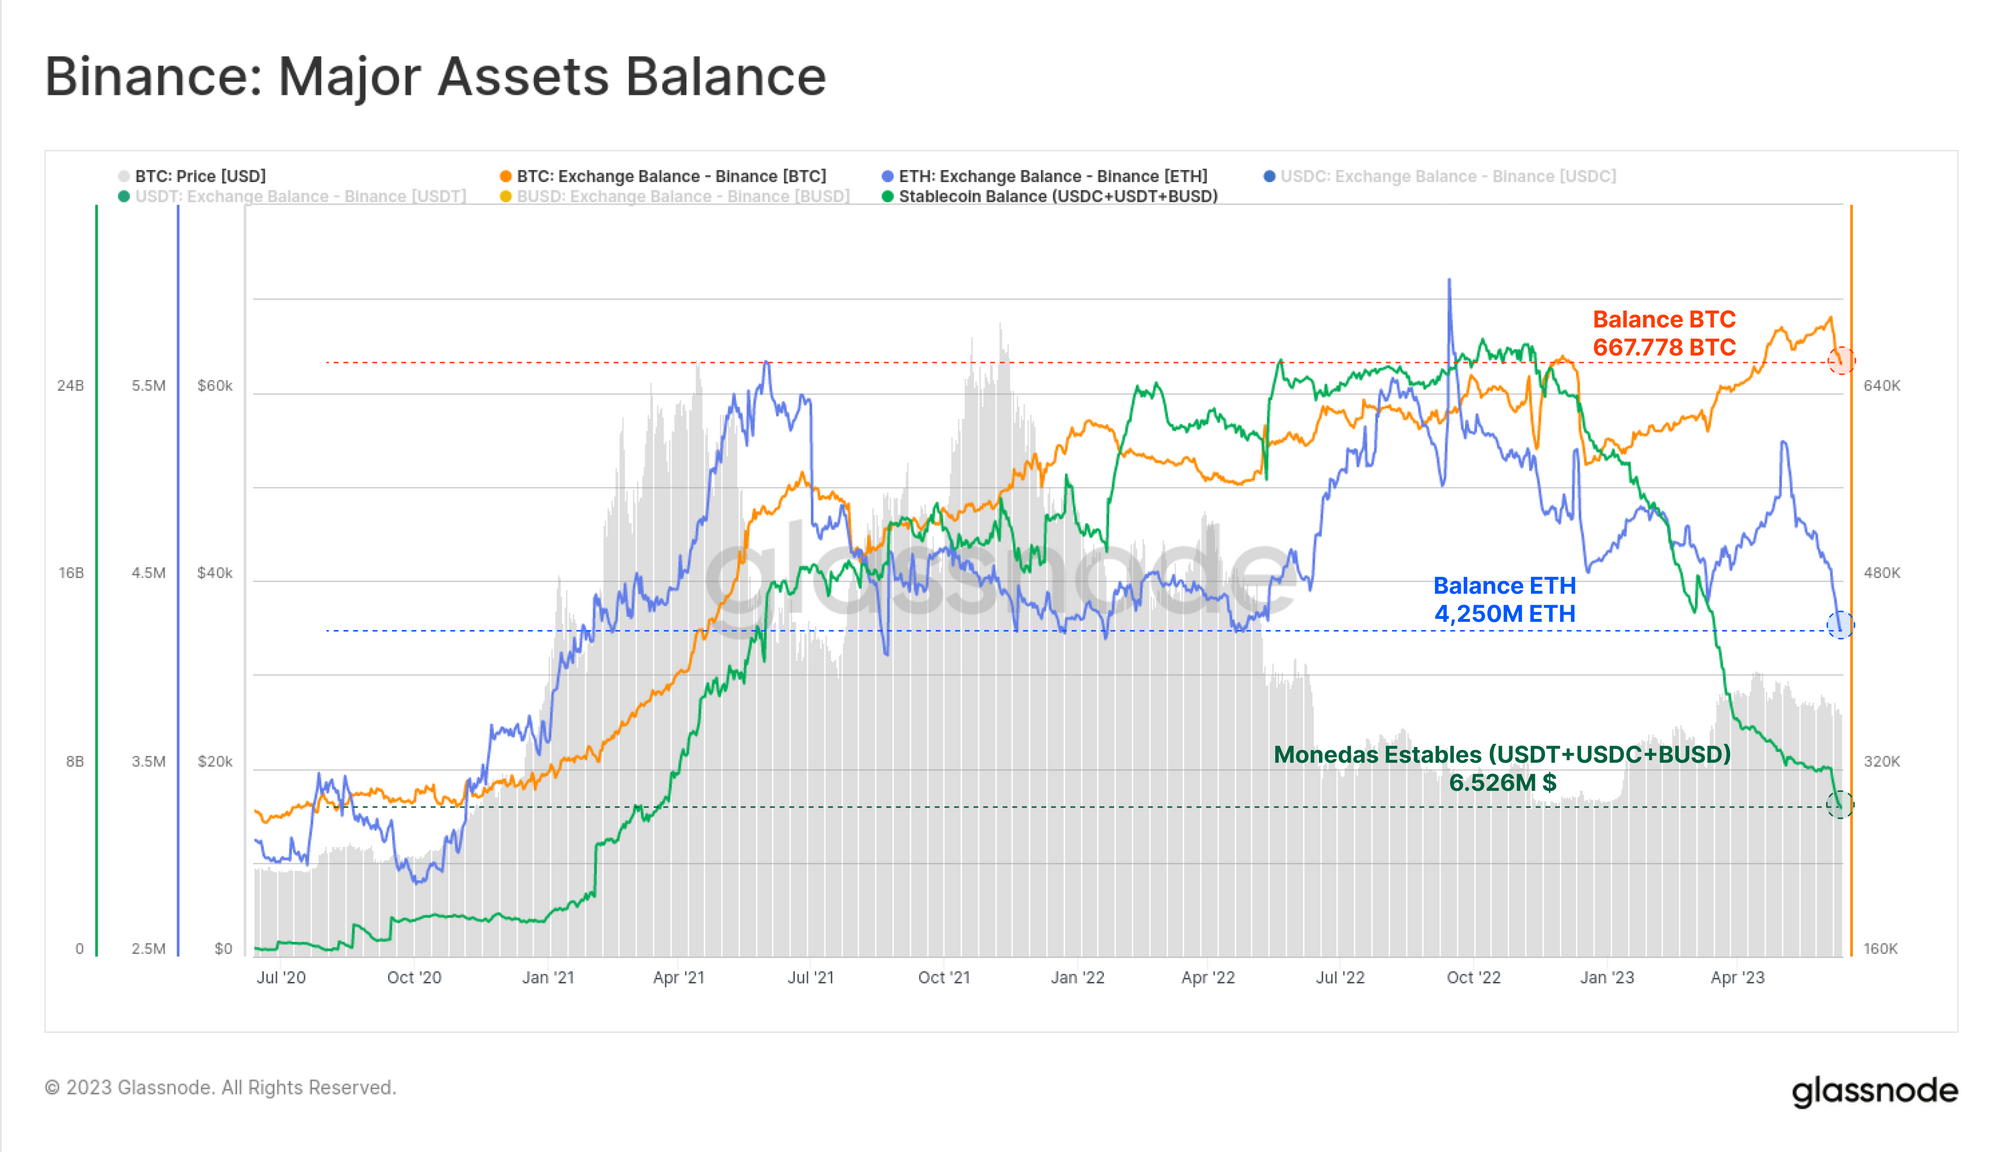
Task: Toggle ETH Exchange Balance Binance legend entry
Action: click(x=1053, y=176)
